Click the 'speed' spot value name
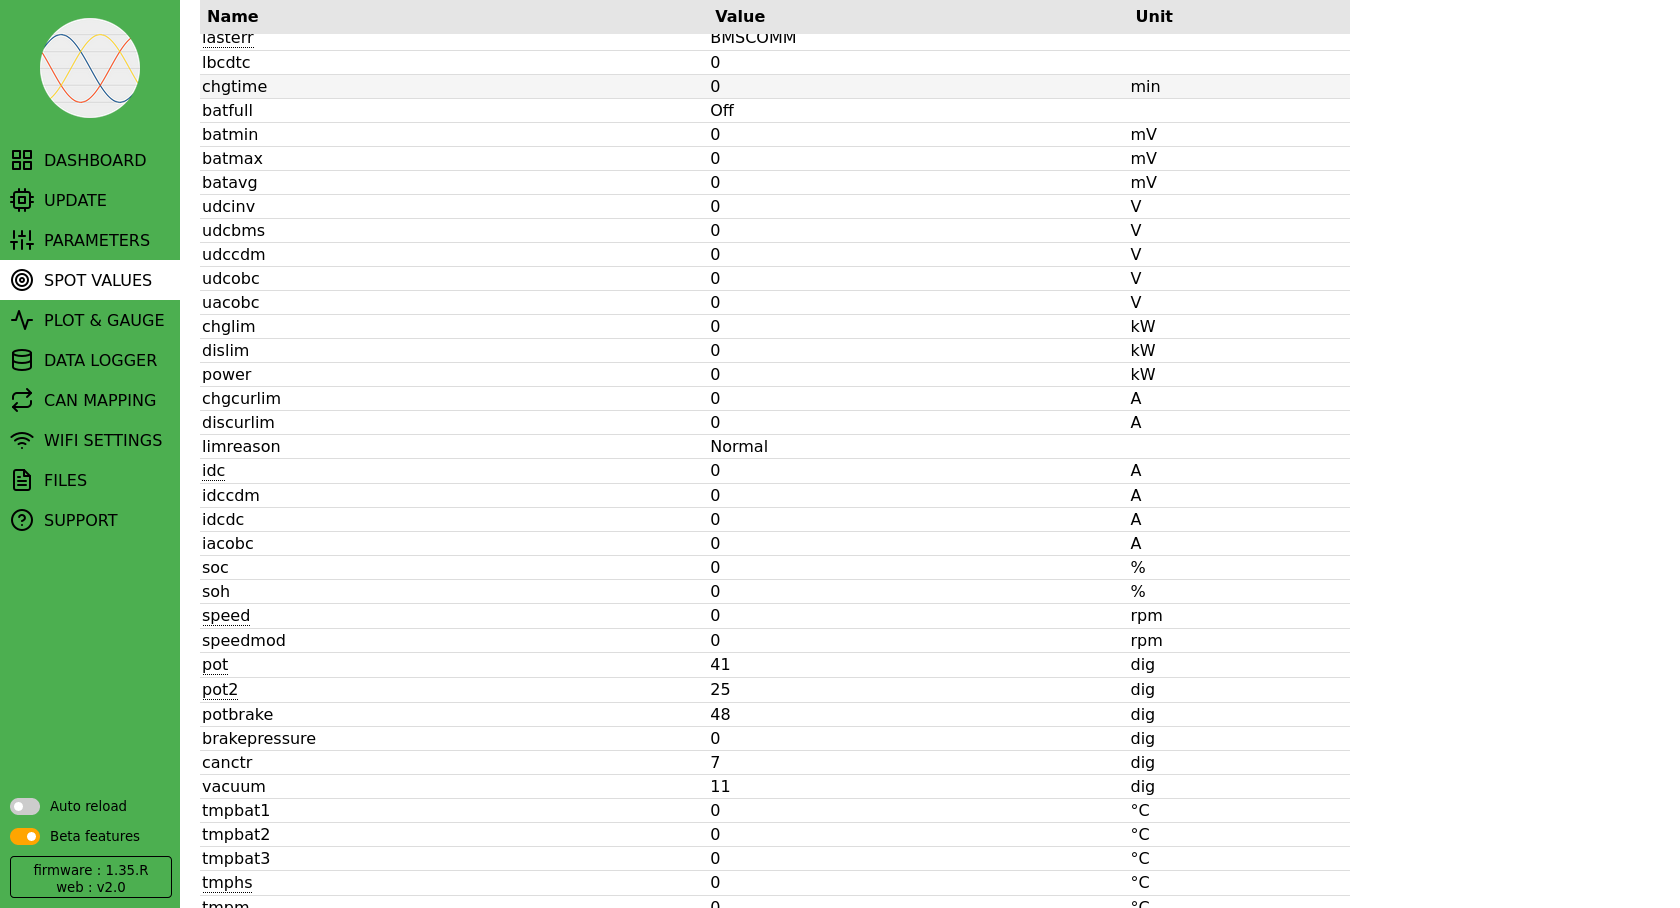Viewport: 1680px width, 908px height. click(x=226, y=616)
